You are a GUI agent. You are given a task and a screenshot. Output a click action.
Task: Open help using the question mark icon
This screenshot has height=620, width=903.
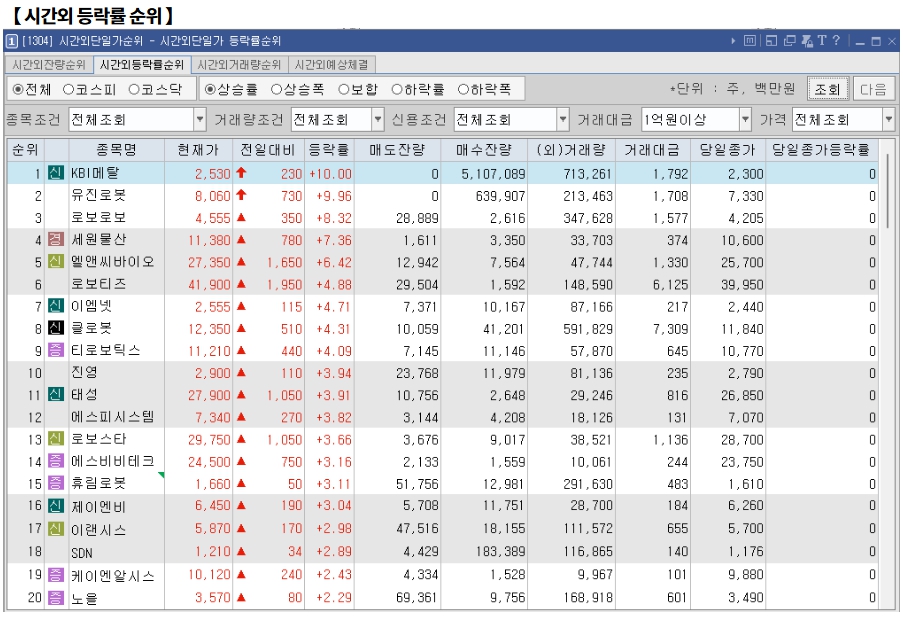pos(835,41)
